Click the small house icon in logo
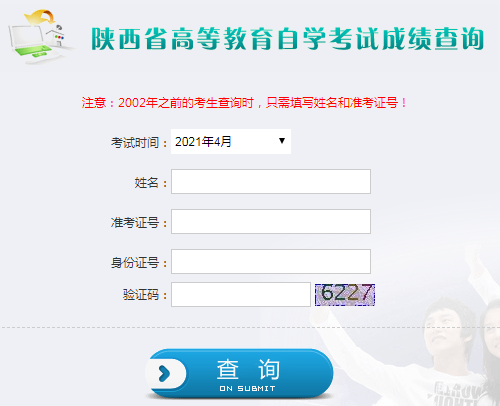Screen dimensions: 500x406 [x=57, y=35]
